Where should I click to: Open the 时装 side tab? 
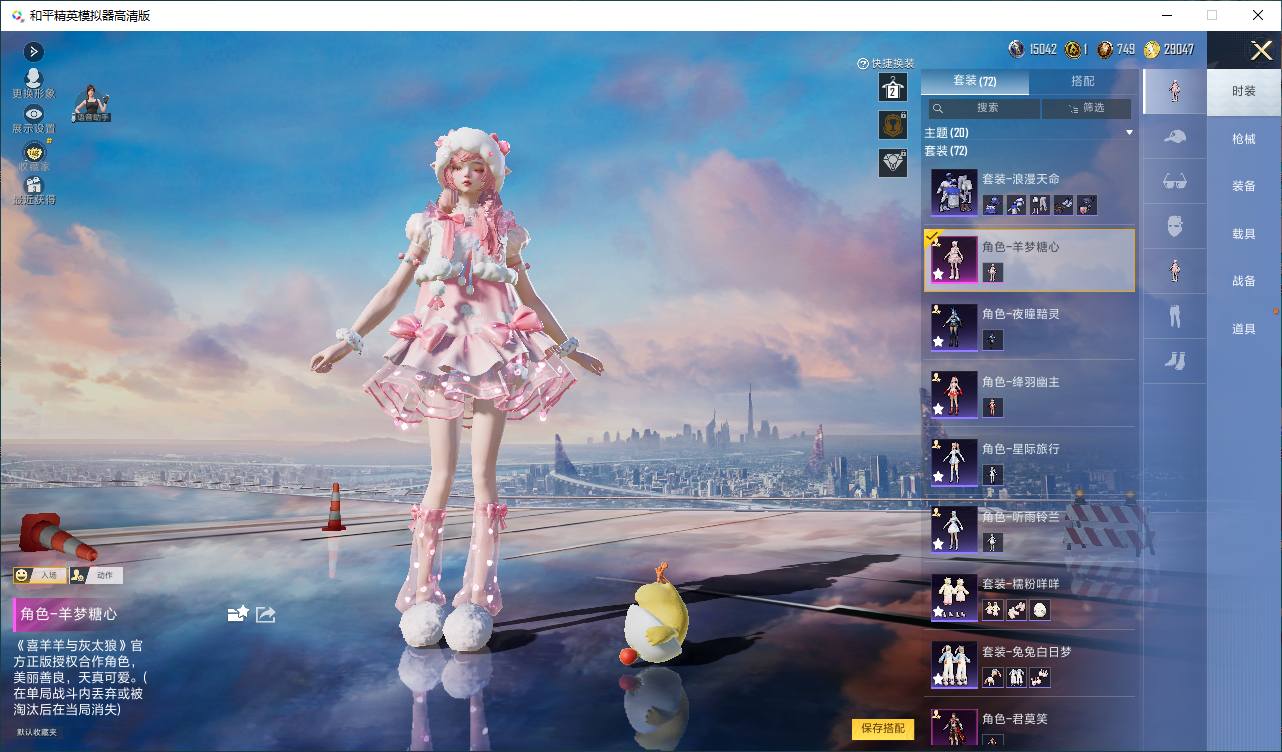[1244, 91]
